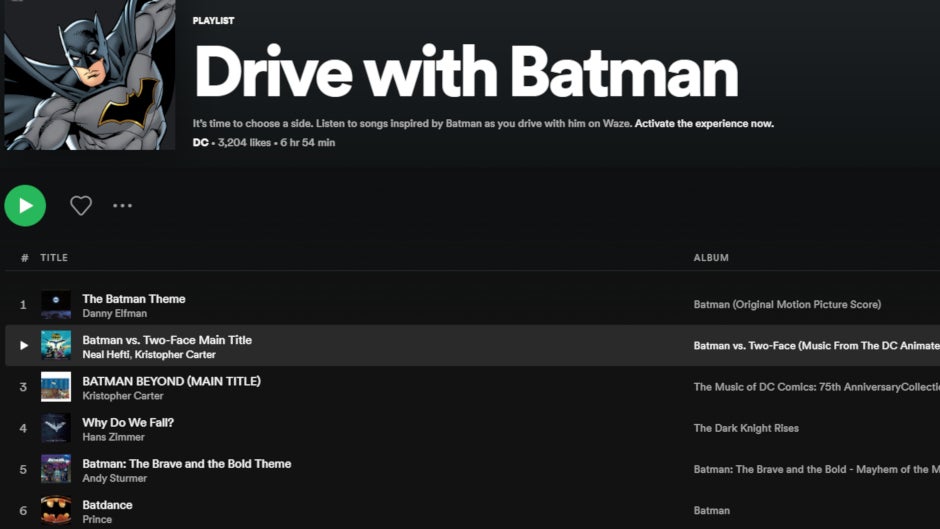Click BATMAN BEYOND track thumbnail
This screenshot has height=529, width=940.
[56, 387]
